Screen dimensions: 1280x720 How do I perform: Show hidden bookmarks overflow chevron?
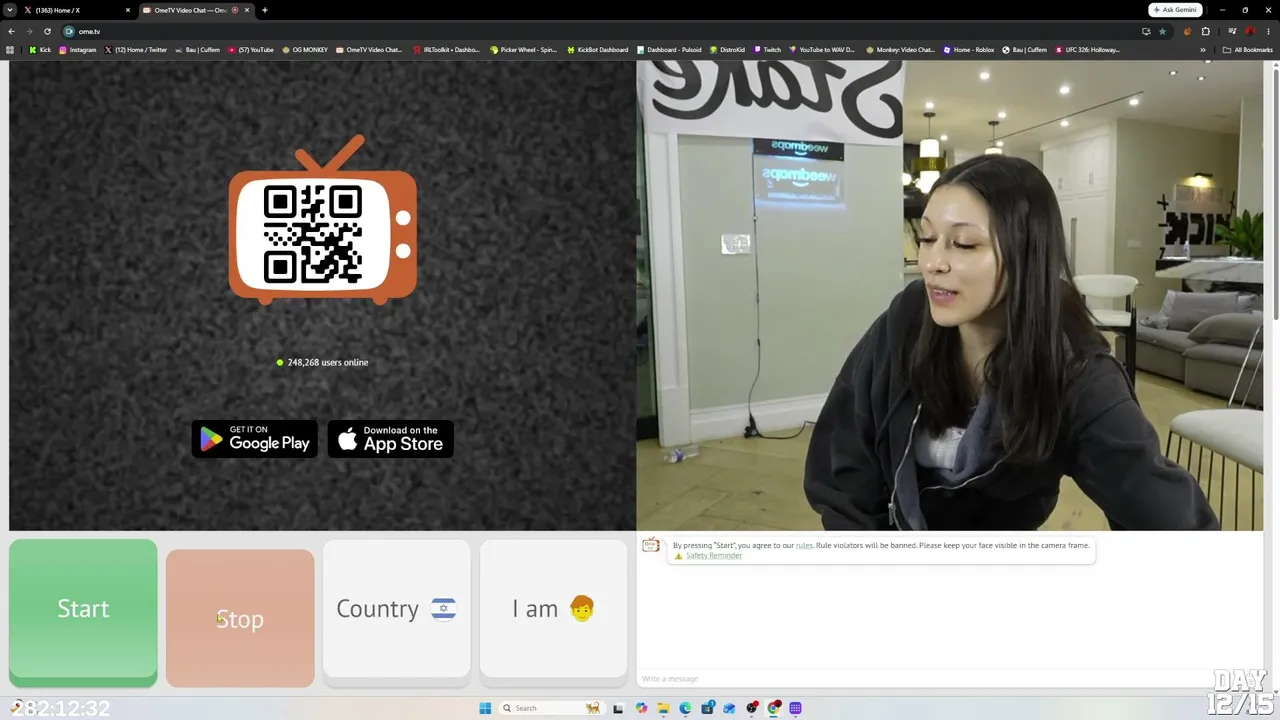pyautogui.click(x=1203, y=50)
